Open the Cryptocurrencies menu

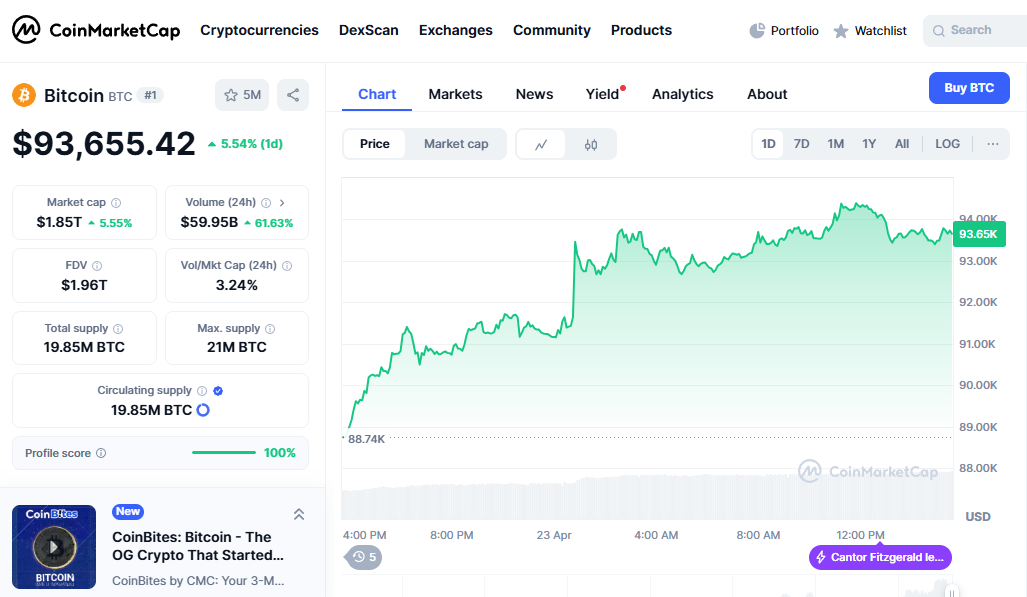coord(259,30)
